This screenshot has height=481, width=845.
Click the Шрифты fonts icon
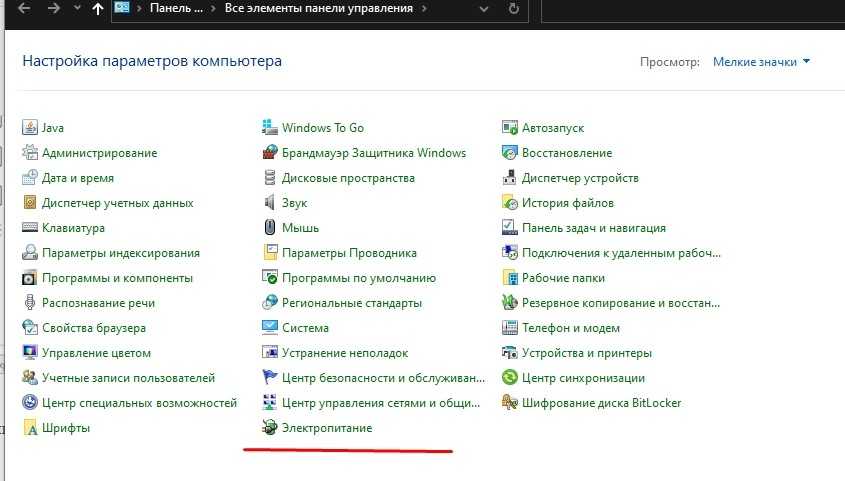click(30, 428)
